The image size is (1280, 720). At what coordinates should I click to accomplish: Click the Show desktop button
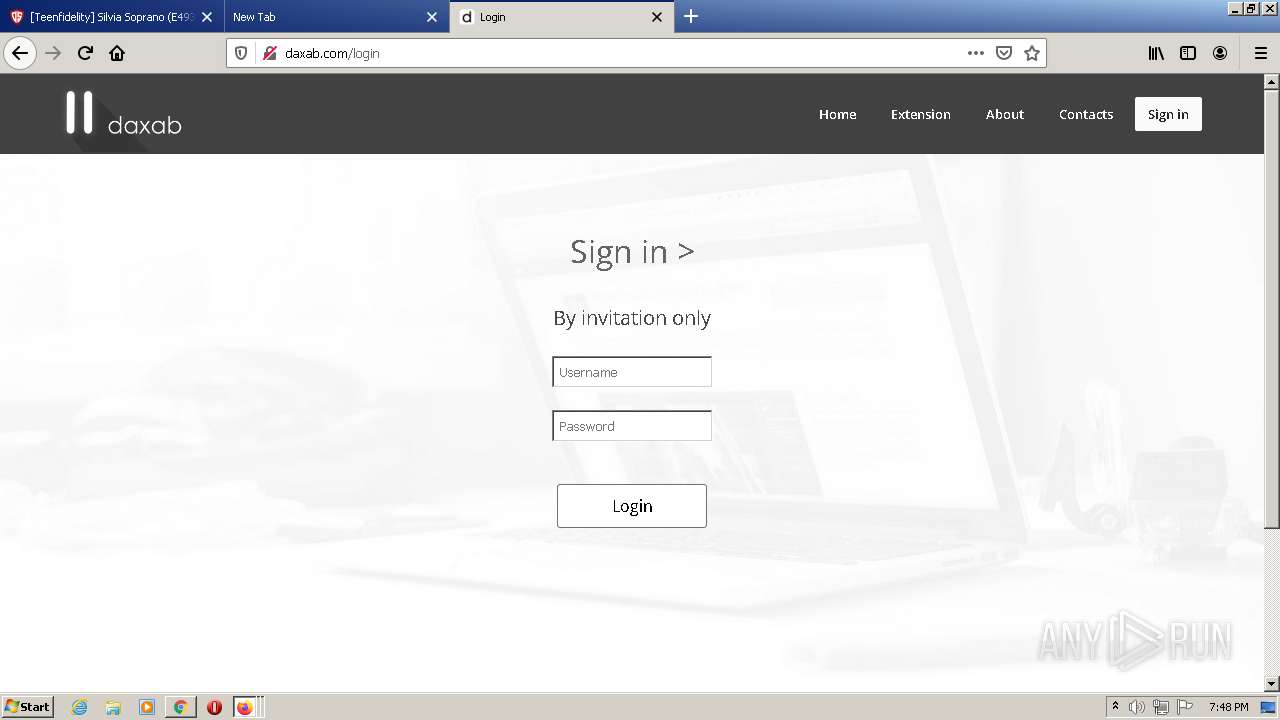pyautogui.click(x=1270, y=707)
